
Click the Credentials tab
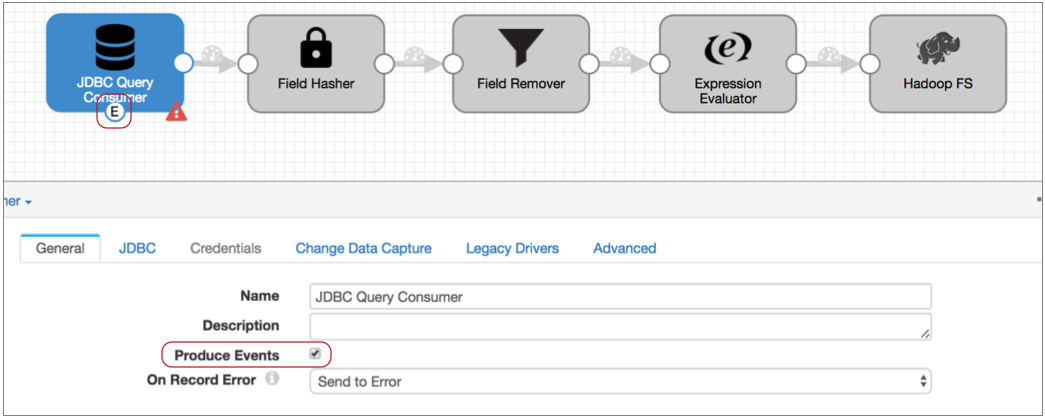pos(225,248)
